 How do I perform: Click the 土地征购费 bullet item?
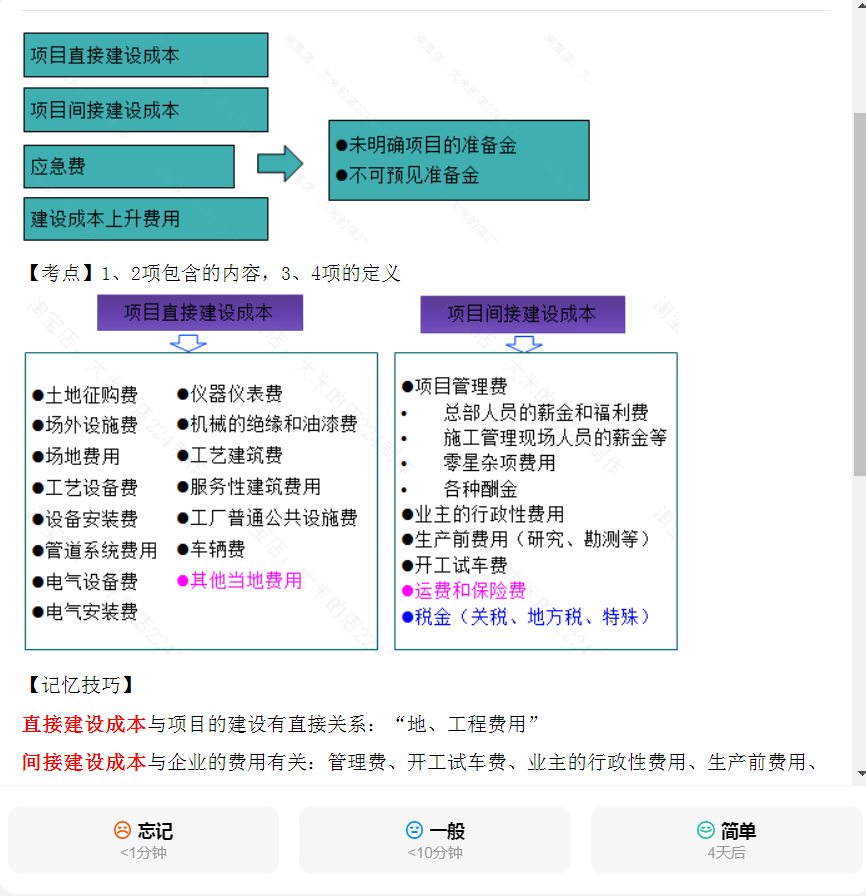(85, 395)
